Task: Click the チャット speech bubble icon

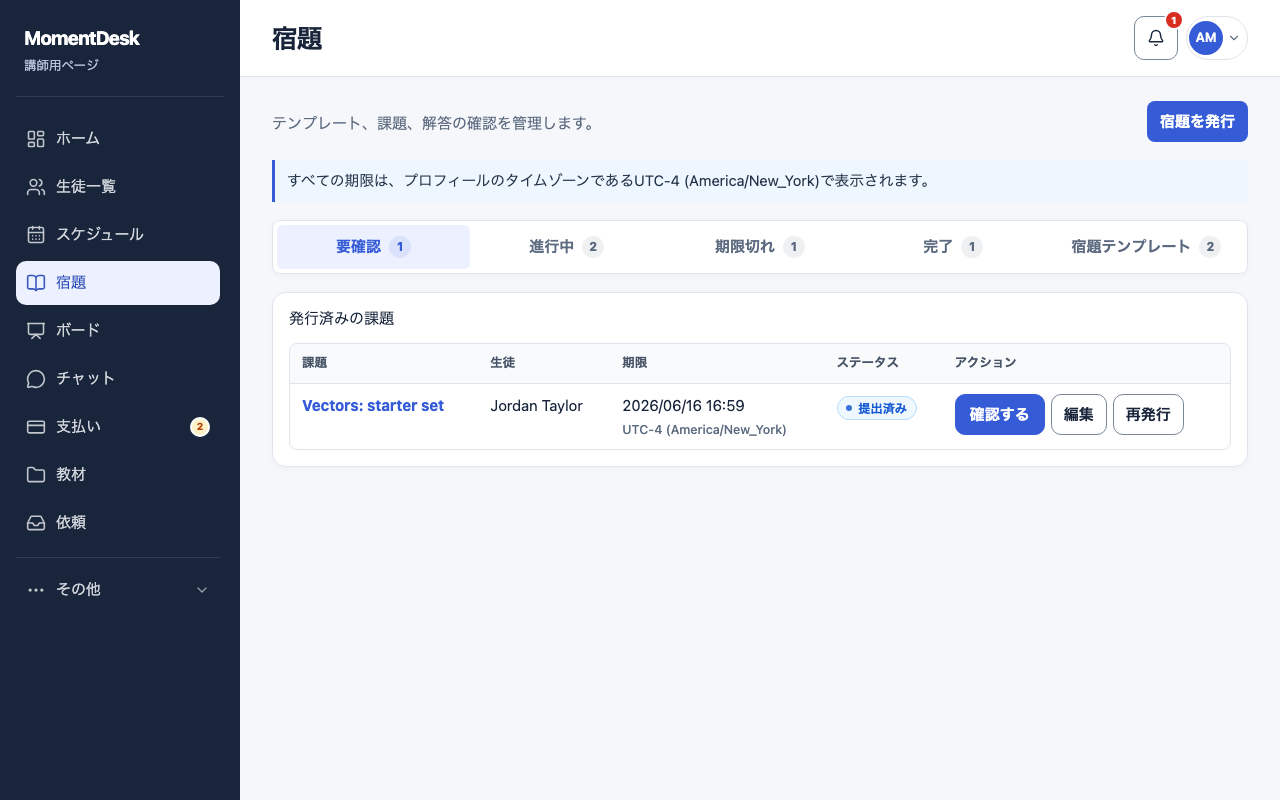Action: (36, 379)
